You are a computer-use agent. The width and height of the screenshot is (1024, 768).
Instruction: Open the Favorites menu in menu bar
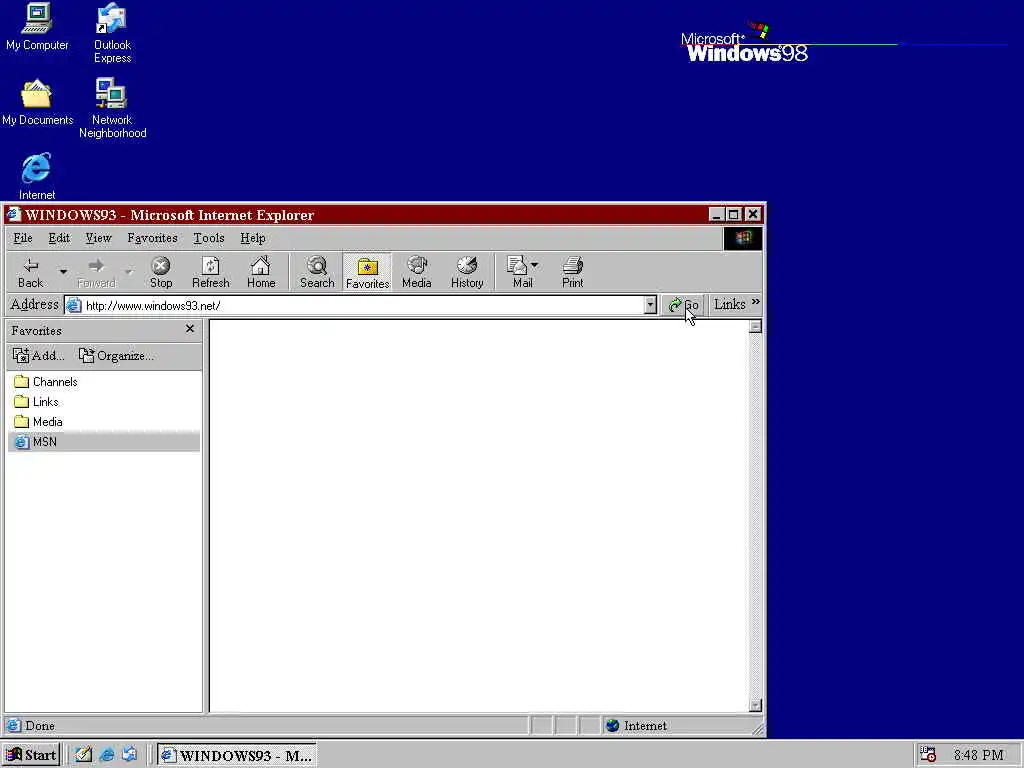152,238
